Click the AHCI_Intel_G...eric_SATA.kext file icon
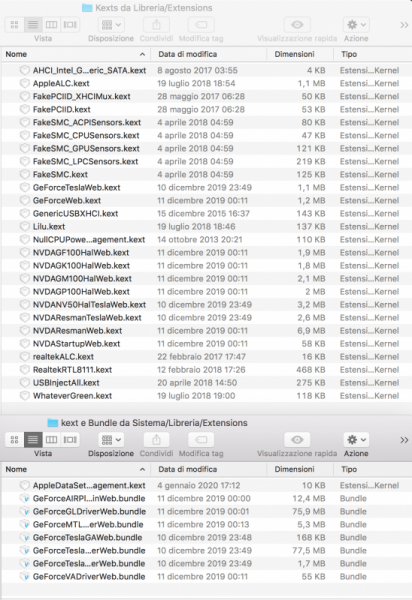412x600 pixels. pos(25,70)
